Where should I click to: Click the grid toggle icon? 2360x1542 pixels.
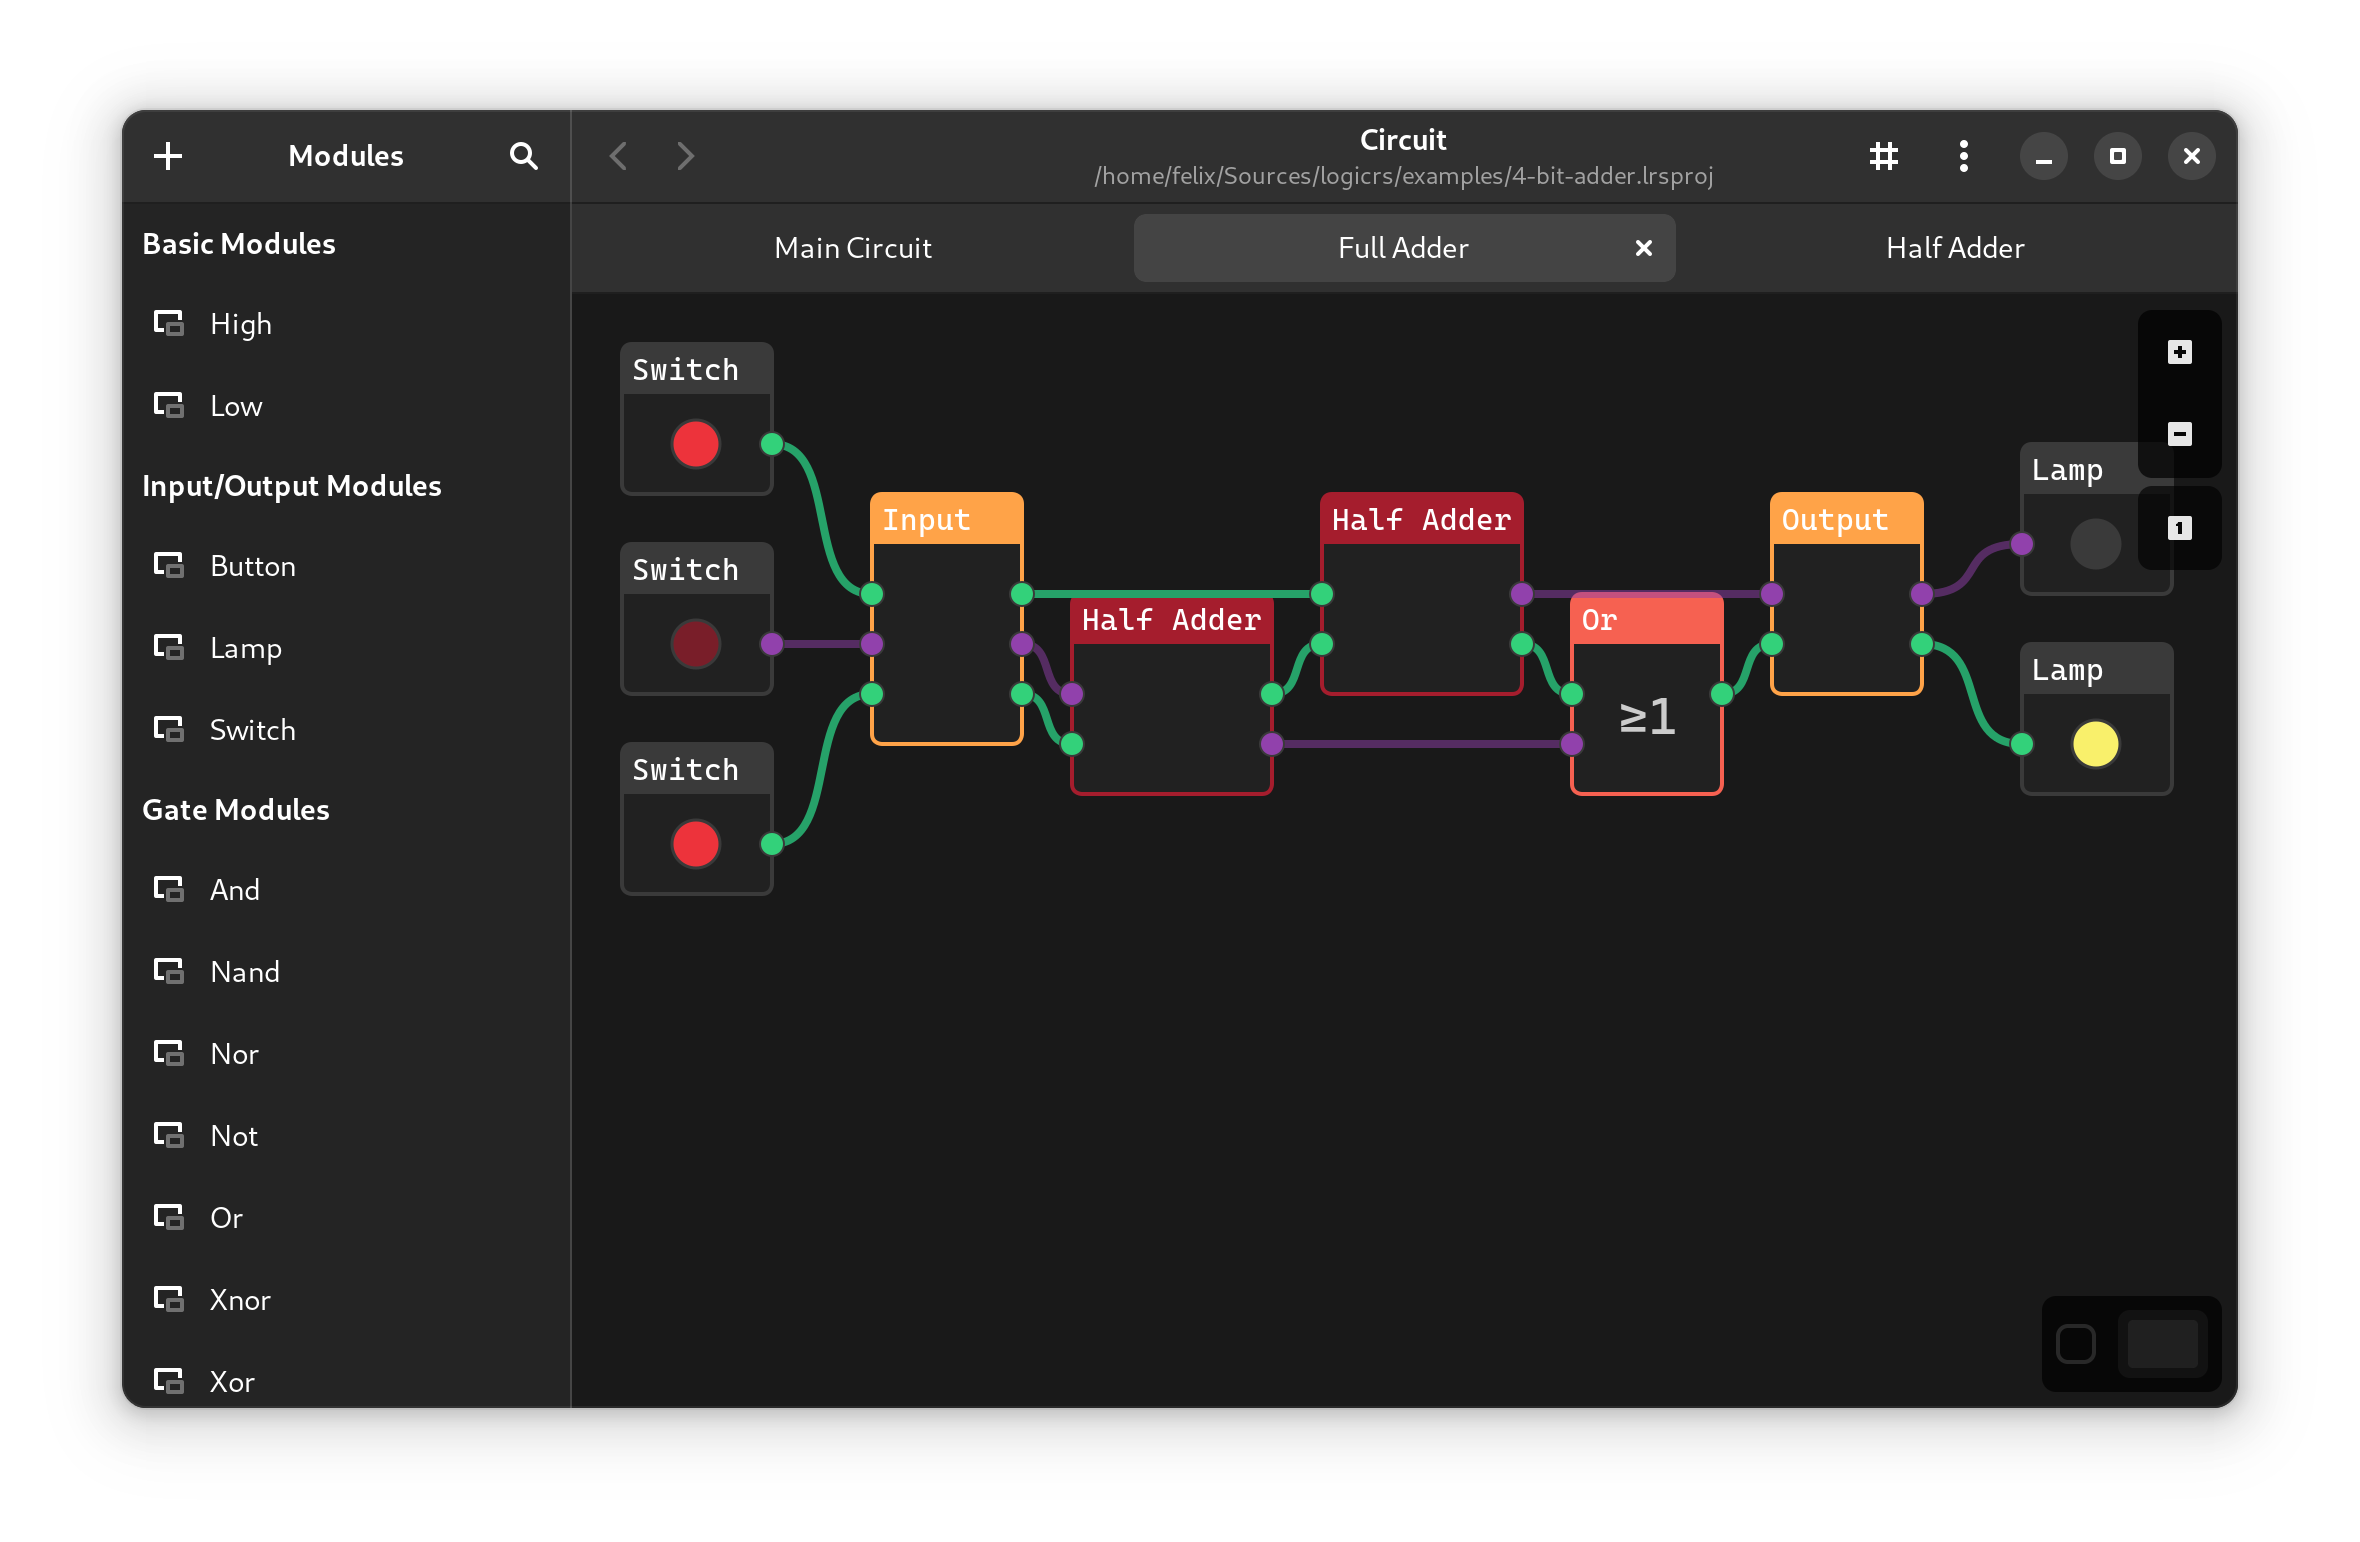pyautogui.click(x=1885, y=155)
